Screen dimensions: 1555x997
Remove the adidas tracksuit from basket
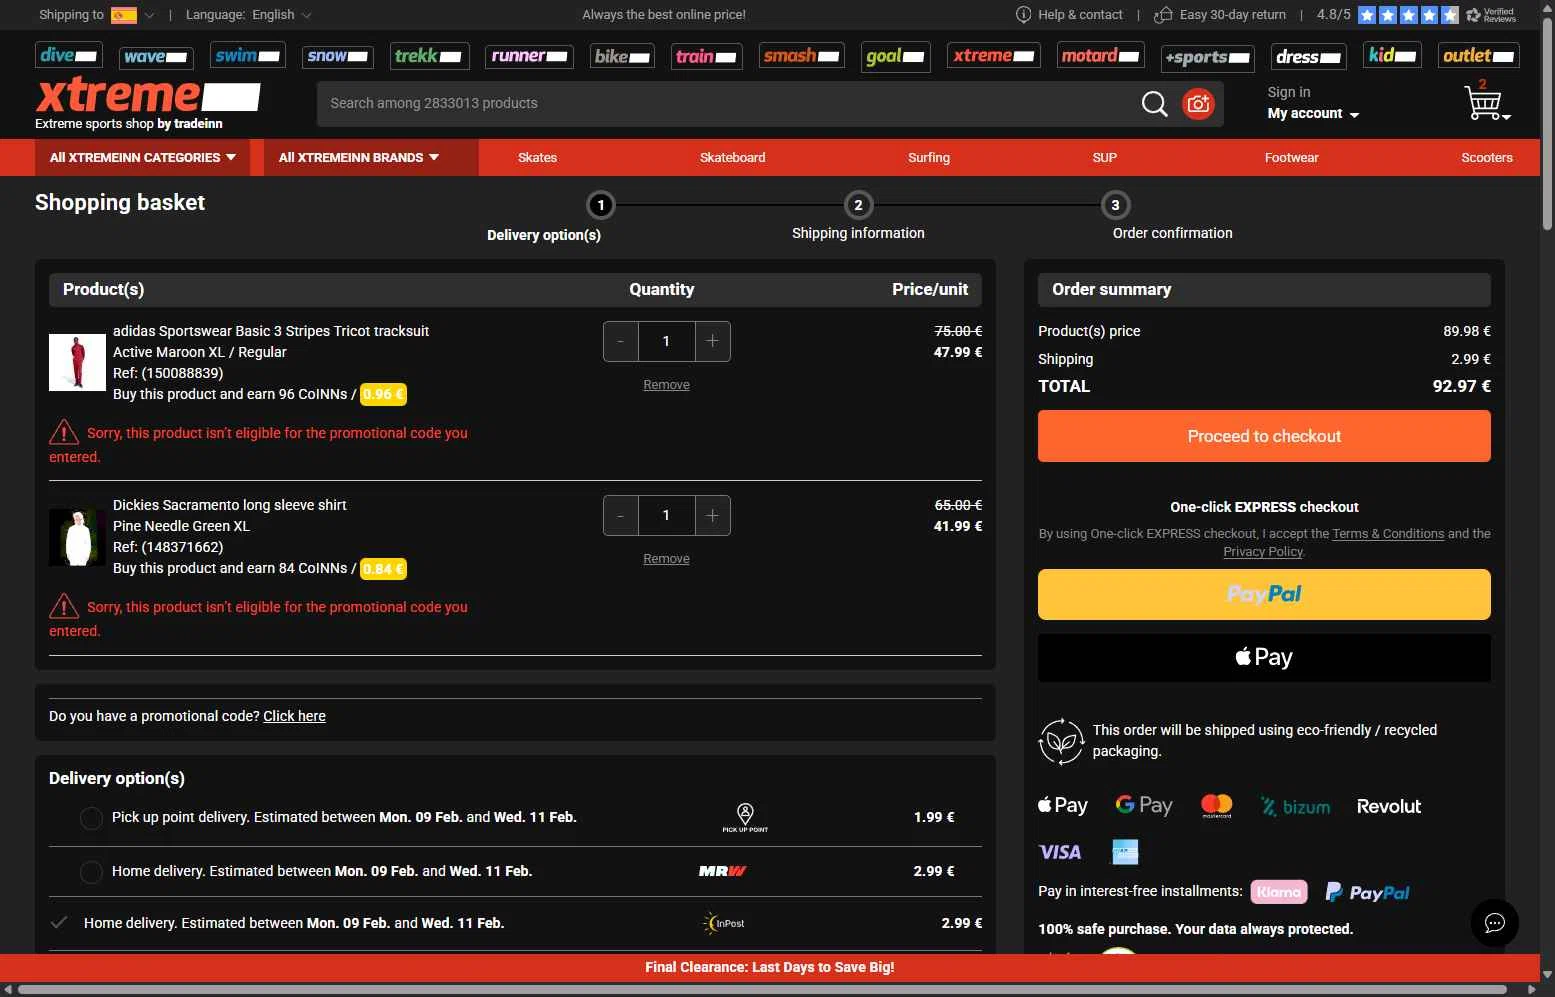(666, 385)
